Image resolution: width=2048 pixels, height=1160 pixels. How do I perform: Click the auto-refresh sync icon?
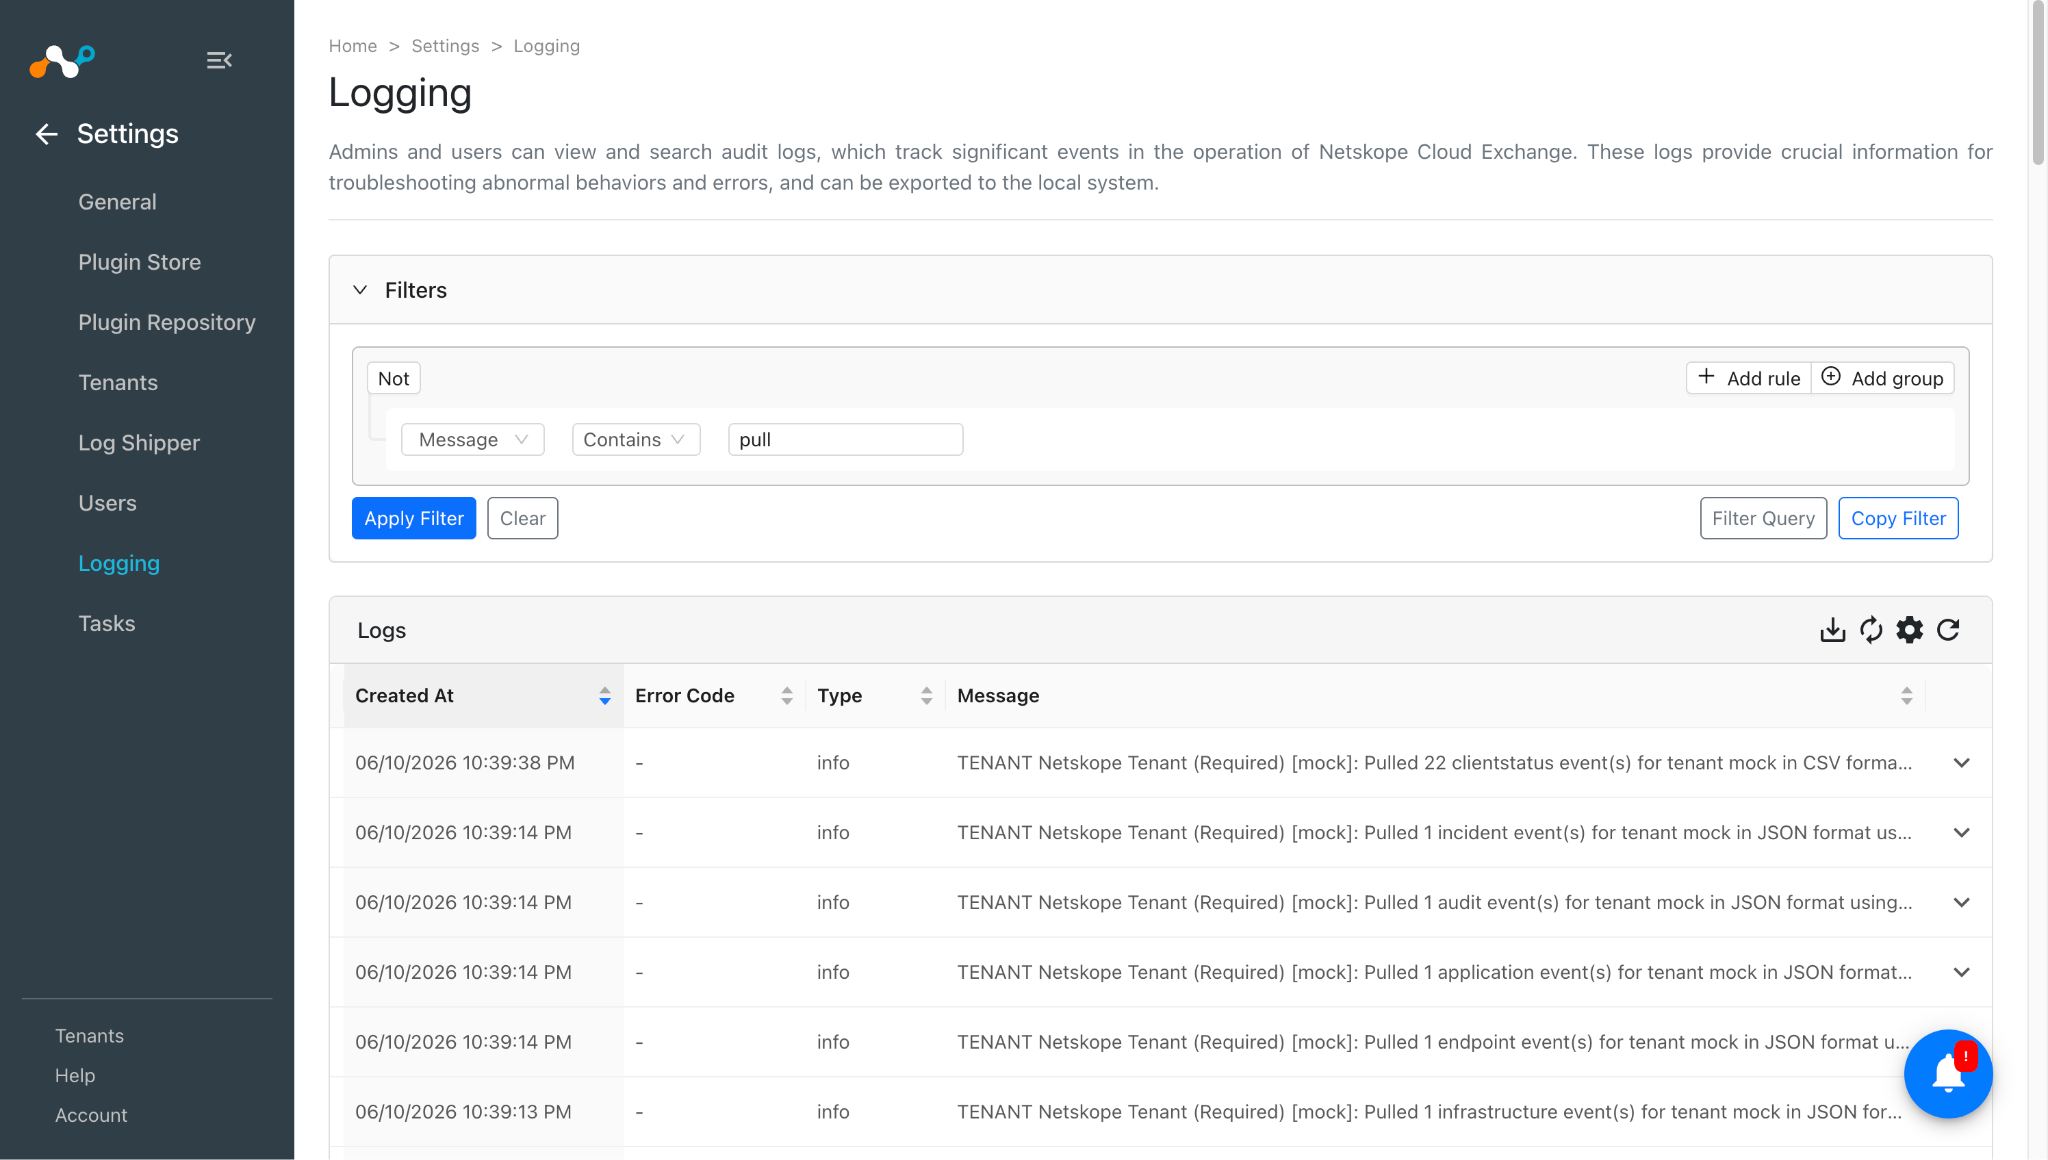[1871, 630]
